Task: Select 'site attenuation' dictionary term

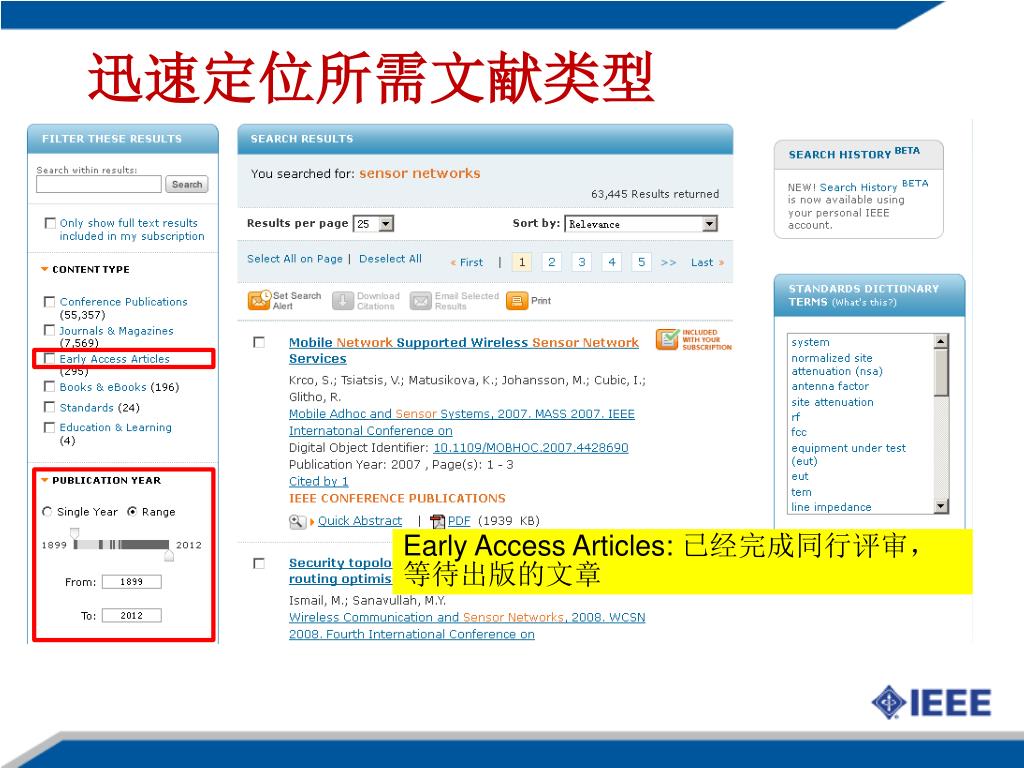Action: point(832,402)
